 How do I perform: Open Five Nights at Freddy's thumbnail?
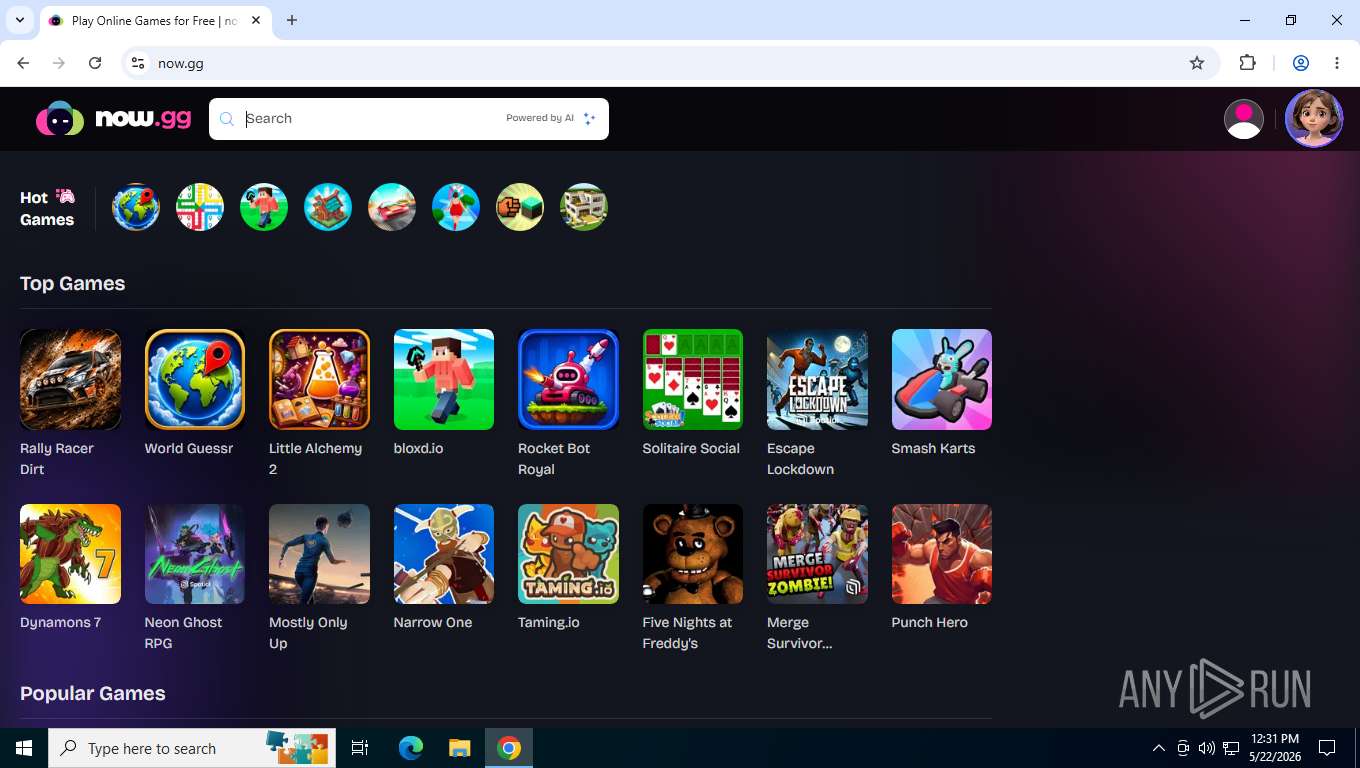(x=693, y=554)
